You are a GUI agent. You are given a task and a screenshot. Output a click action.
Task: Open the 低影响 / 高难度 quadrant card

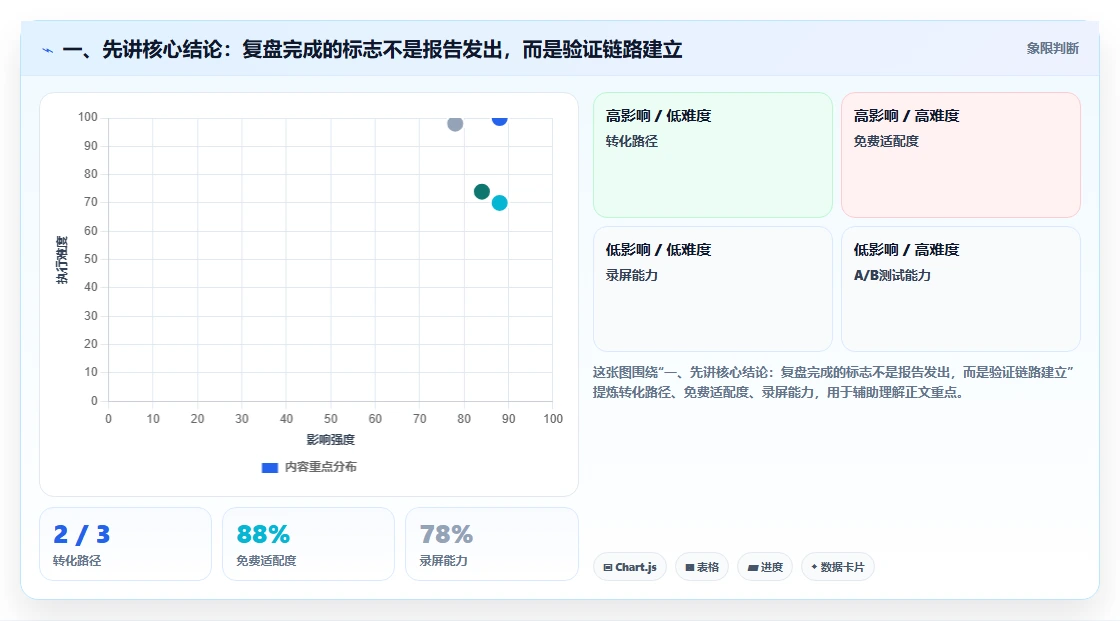[x=961, y=289]
